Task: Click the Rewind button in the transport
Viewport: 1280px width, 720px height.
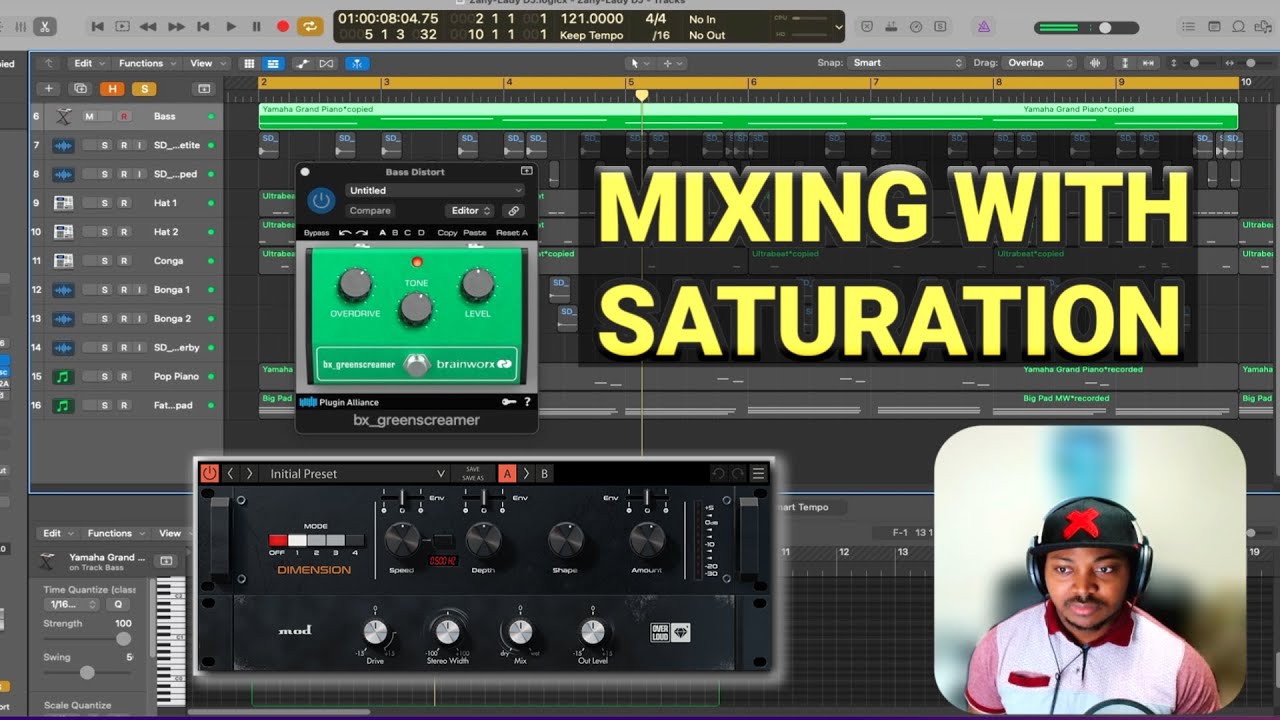Action: coord(148,27)
